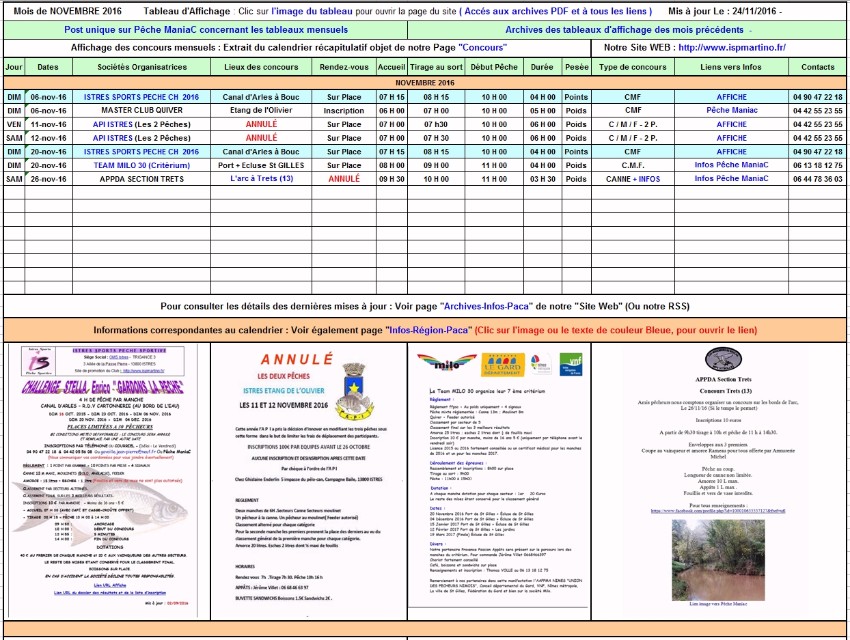
Task: Open the ANNULÉ Les Deux Pêches poster
Action: coord(308,480)
